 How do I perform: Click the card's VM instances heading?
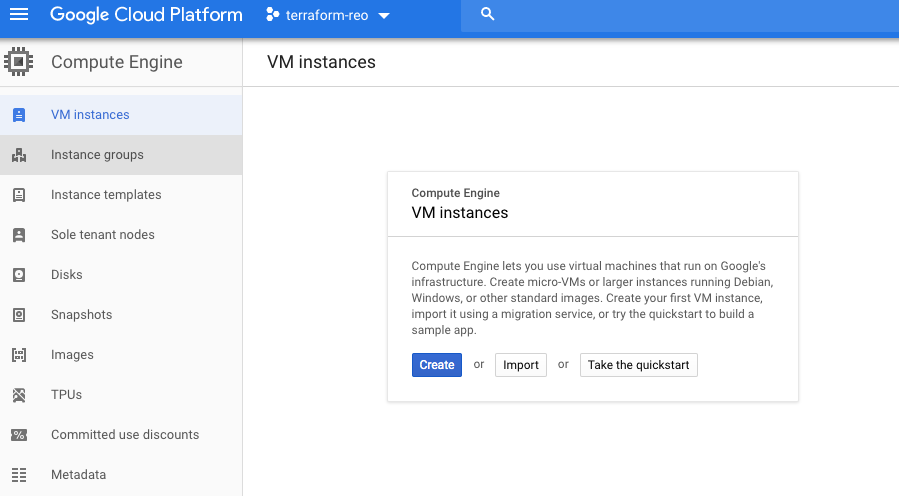460,213
